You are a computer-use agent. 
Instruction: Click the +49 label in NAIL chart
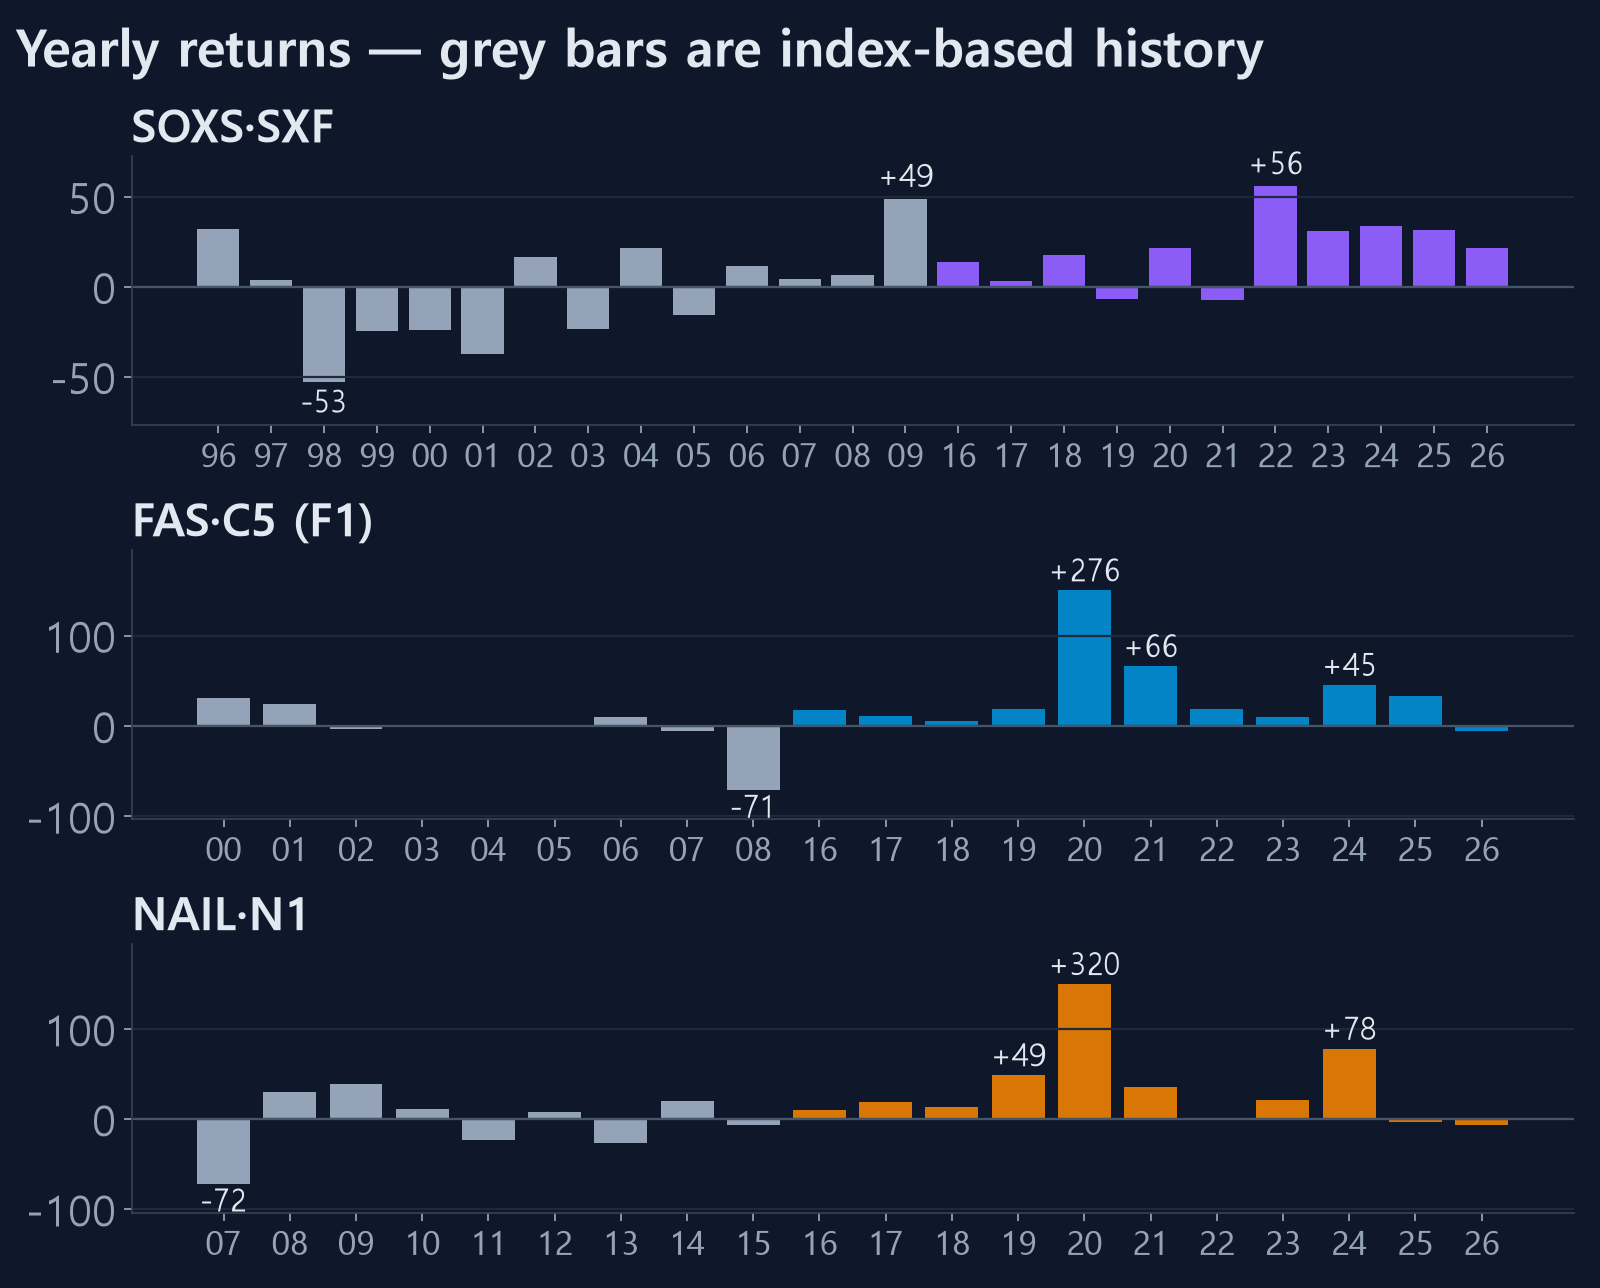pyautogui.click(x=1018, y=1056)
